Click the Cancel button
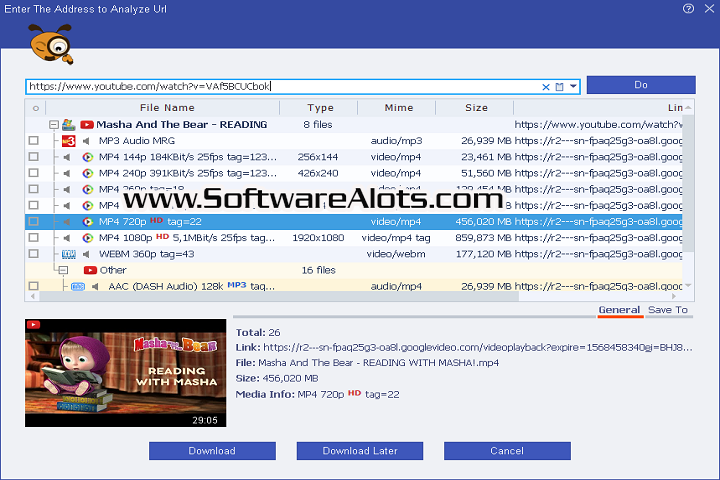The height and width of the screenshot is (480, 720). tap(507, 451)
